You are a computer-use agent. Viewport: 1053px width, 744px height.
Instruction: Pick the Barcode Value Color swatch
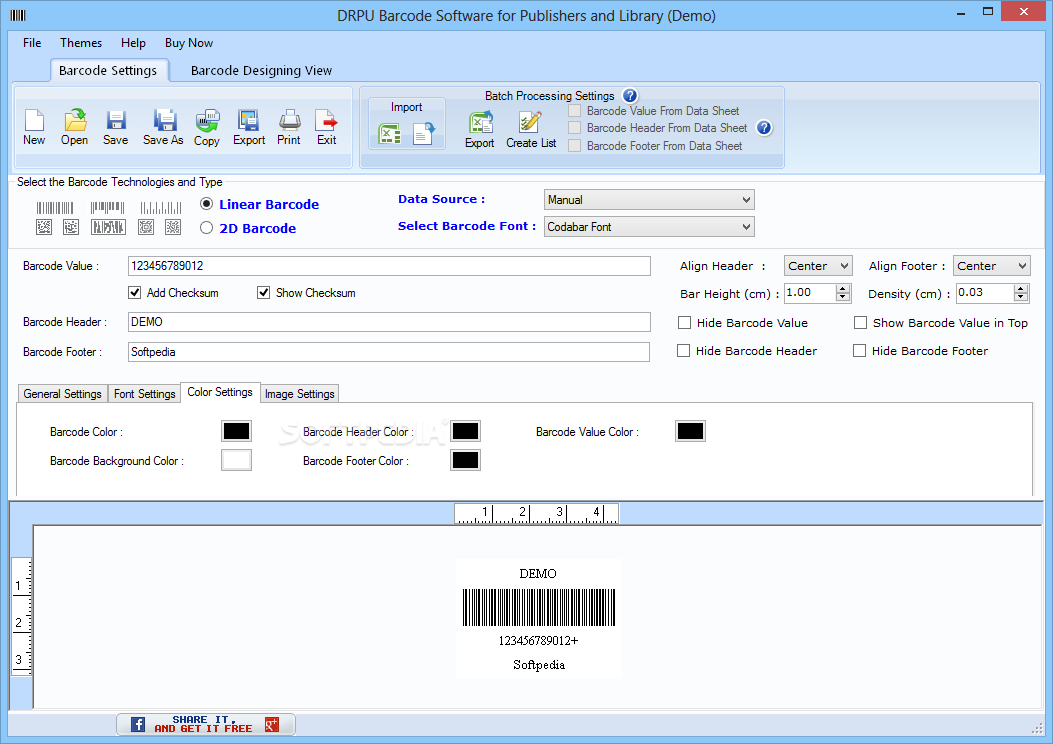(x=690, y=431)
